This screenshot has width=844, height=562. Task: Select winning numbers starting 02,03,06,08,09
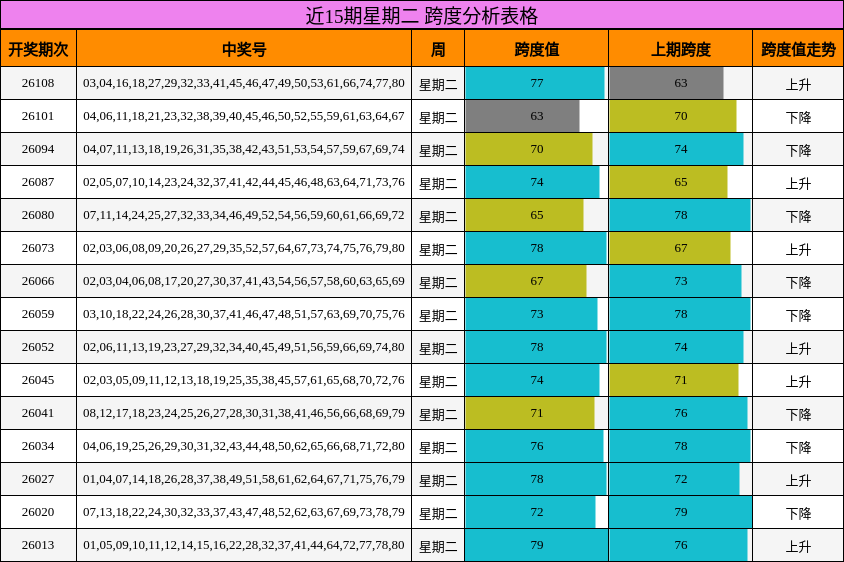(244, 248)
